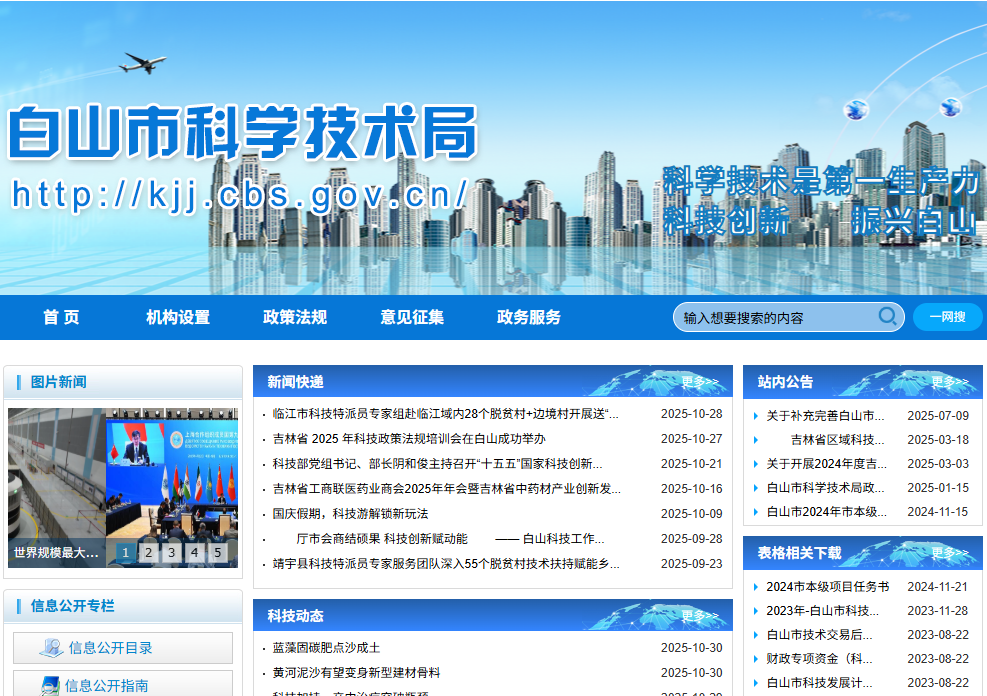Viewport: 987px width, 696px height.
Task: Read the 蓝藻固碳肥点沙成土 article
Action: click(x=326, y=648)
